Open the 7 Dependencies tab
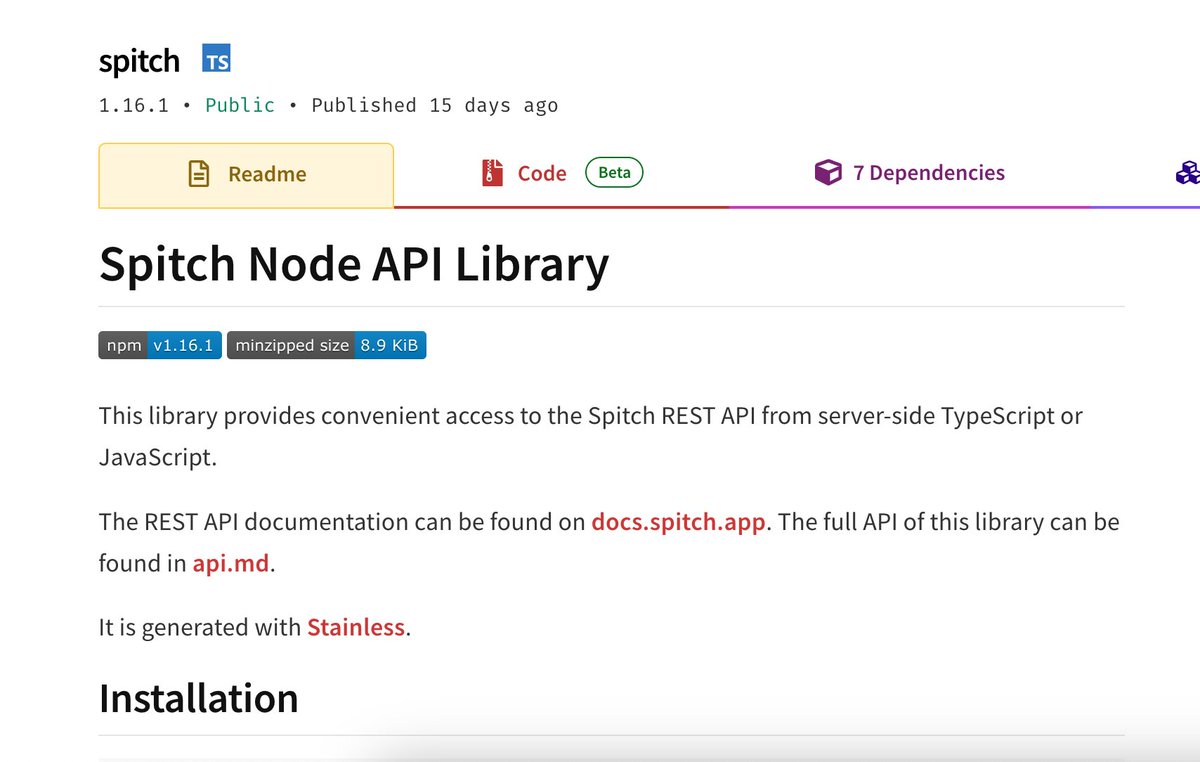The image size is (1200, 762). coord(909,173)
